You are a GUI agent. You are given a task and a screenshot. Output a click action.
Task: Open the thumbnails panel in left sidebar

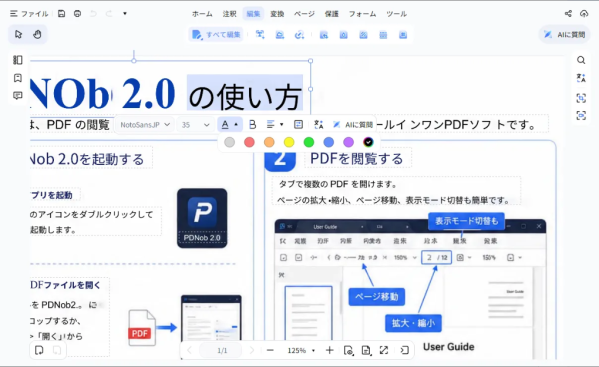tap(18, 60)
